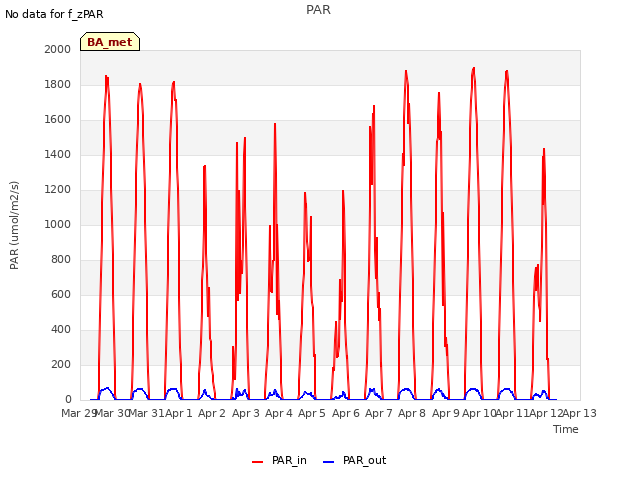Click the Apr 5 x-axis date label

(x=312, y=413)
